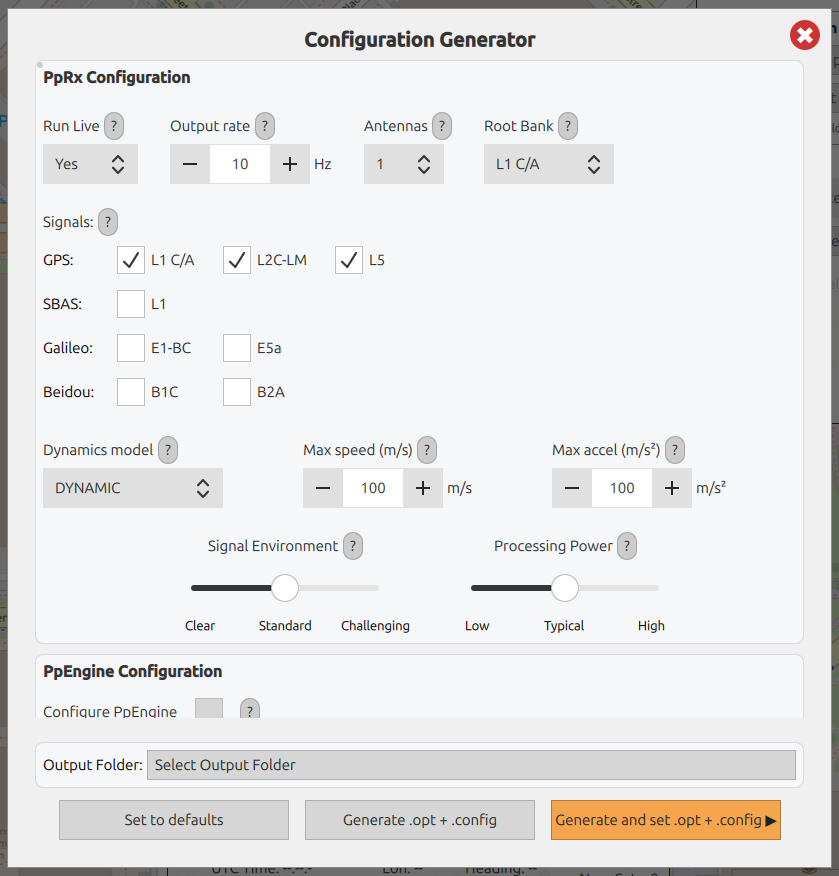
Task: Open help for Run Live
Action: pyautogui.click(x=114, y=126)
